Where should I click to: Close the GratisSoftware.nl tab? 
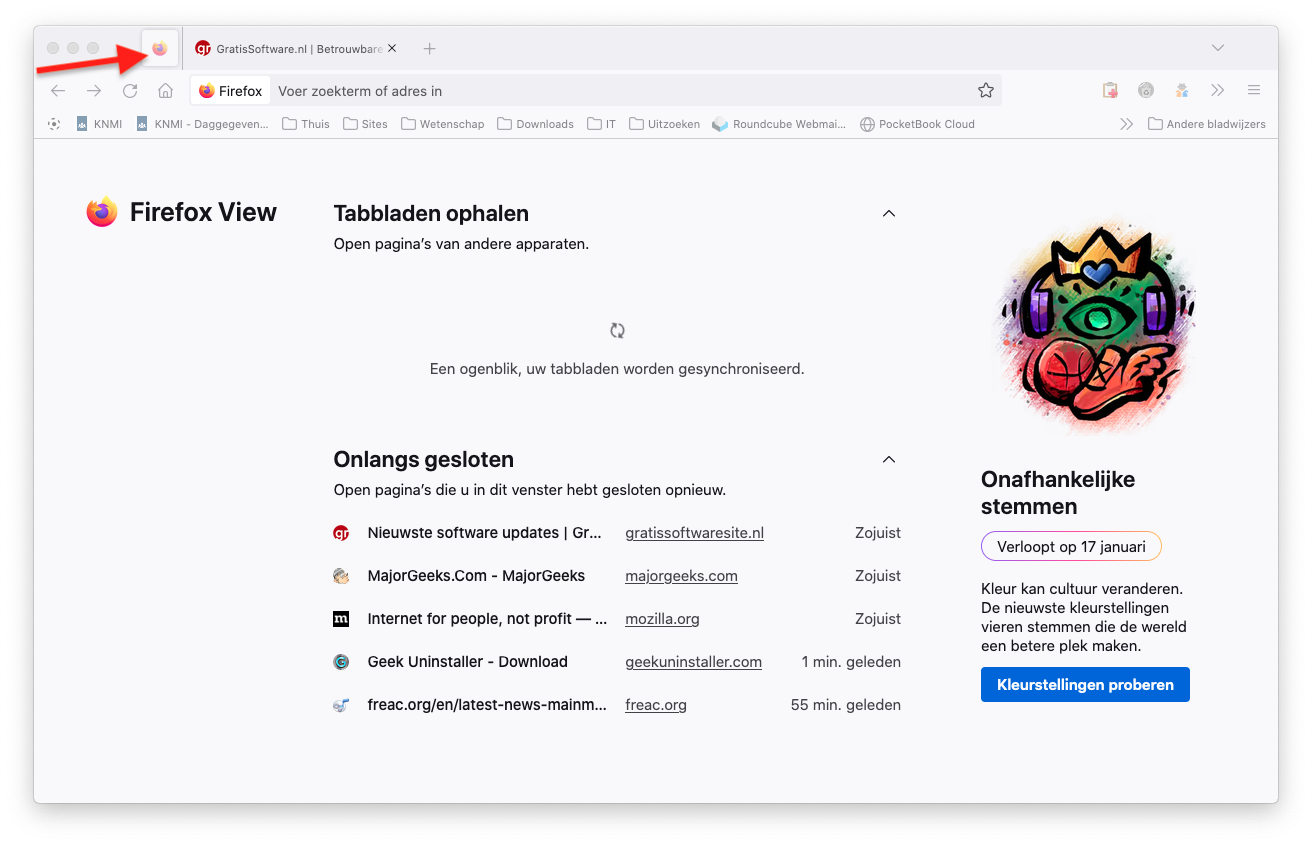392,48
